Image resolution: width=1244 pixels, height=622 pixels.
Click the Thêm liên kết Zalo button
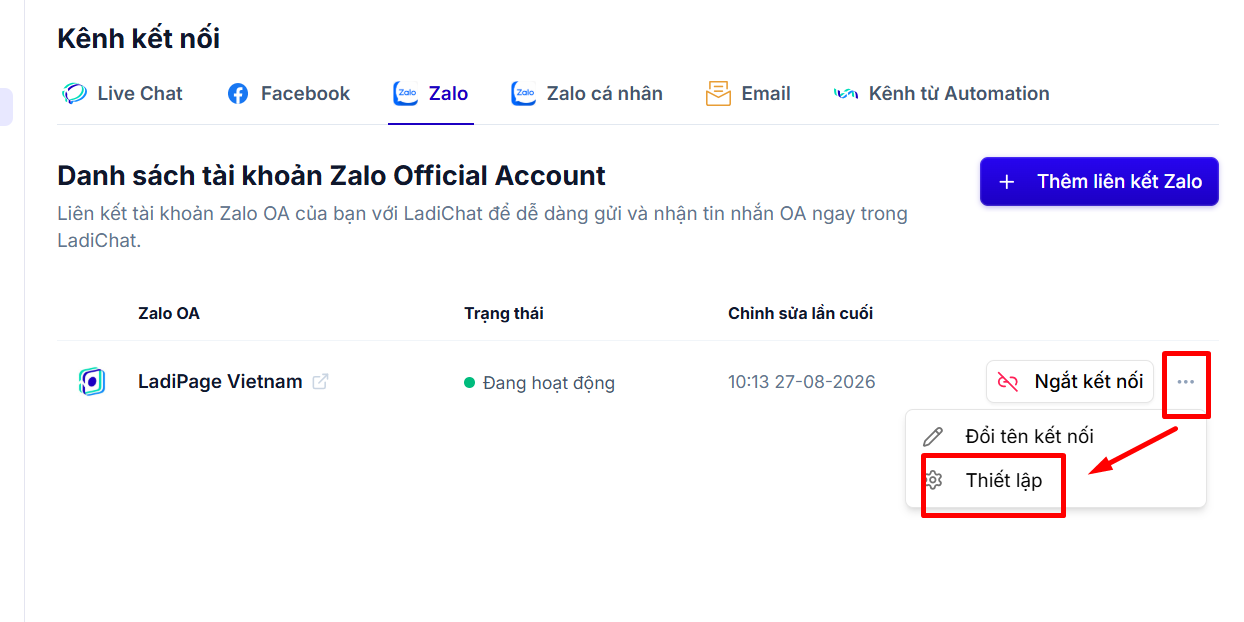(1099, 182)
